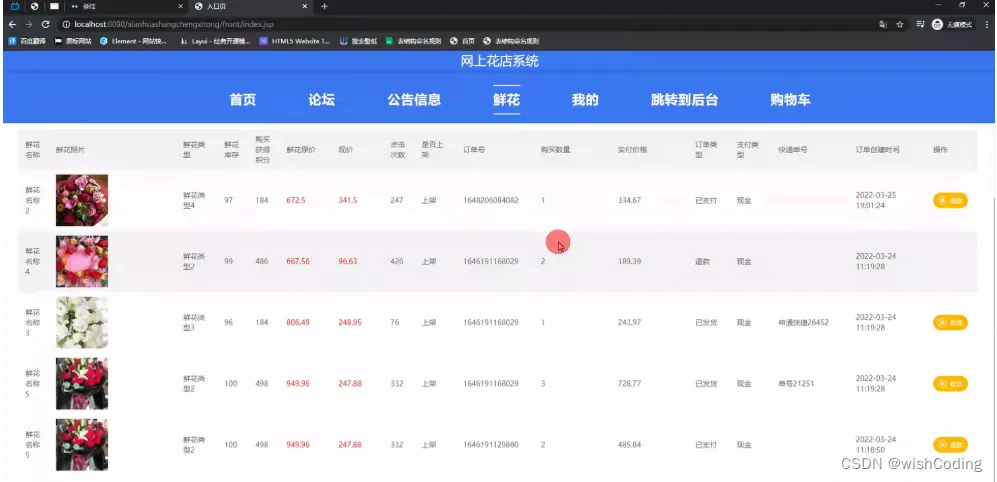Click the paid amount 728.77
Image resolution: width=997 pixels, height=482 pixels.
[x=629, y=383]
